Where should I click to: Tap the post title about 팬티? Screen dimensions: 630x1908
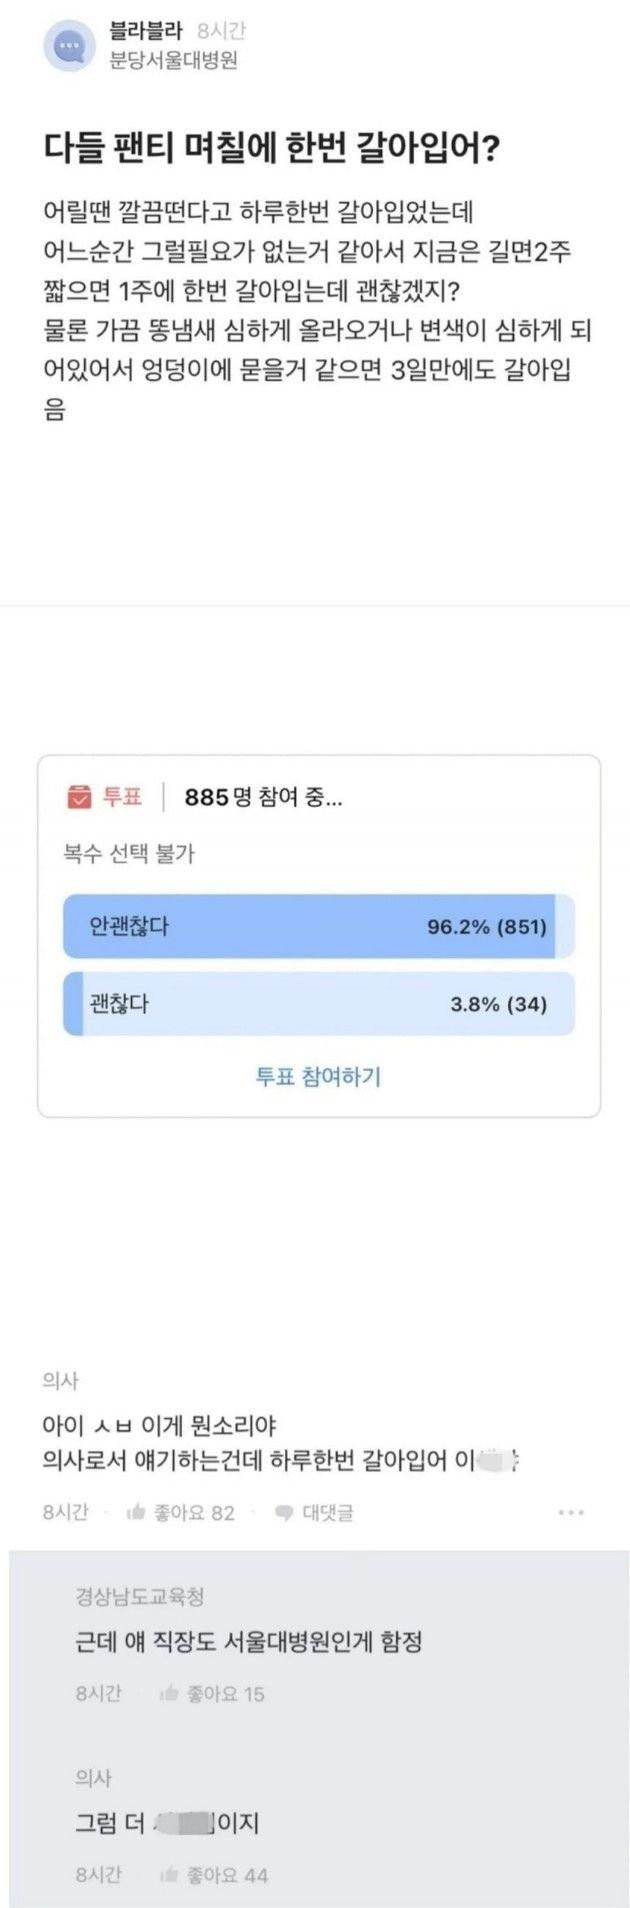(272, 150)
